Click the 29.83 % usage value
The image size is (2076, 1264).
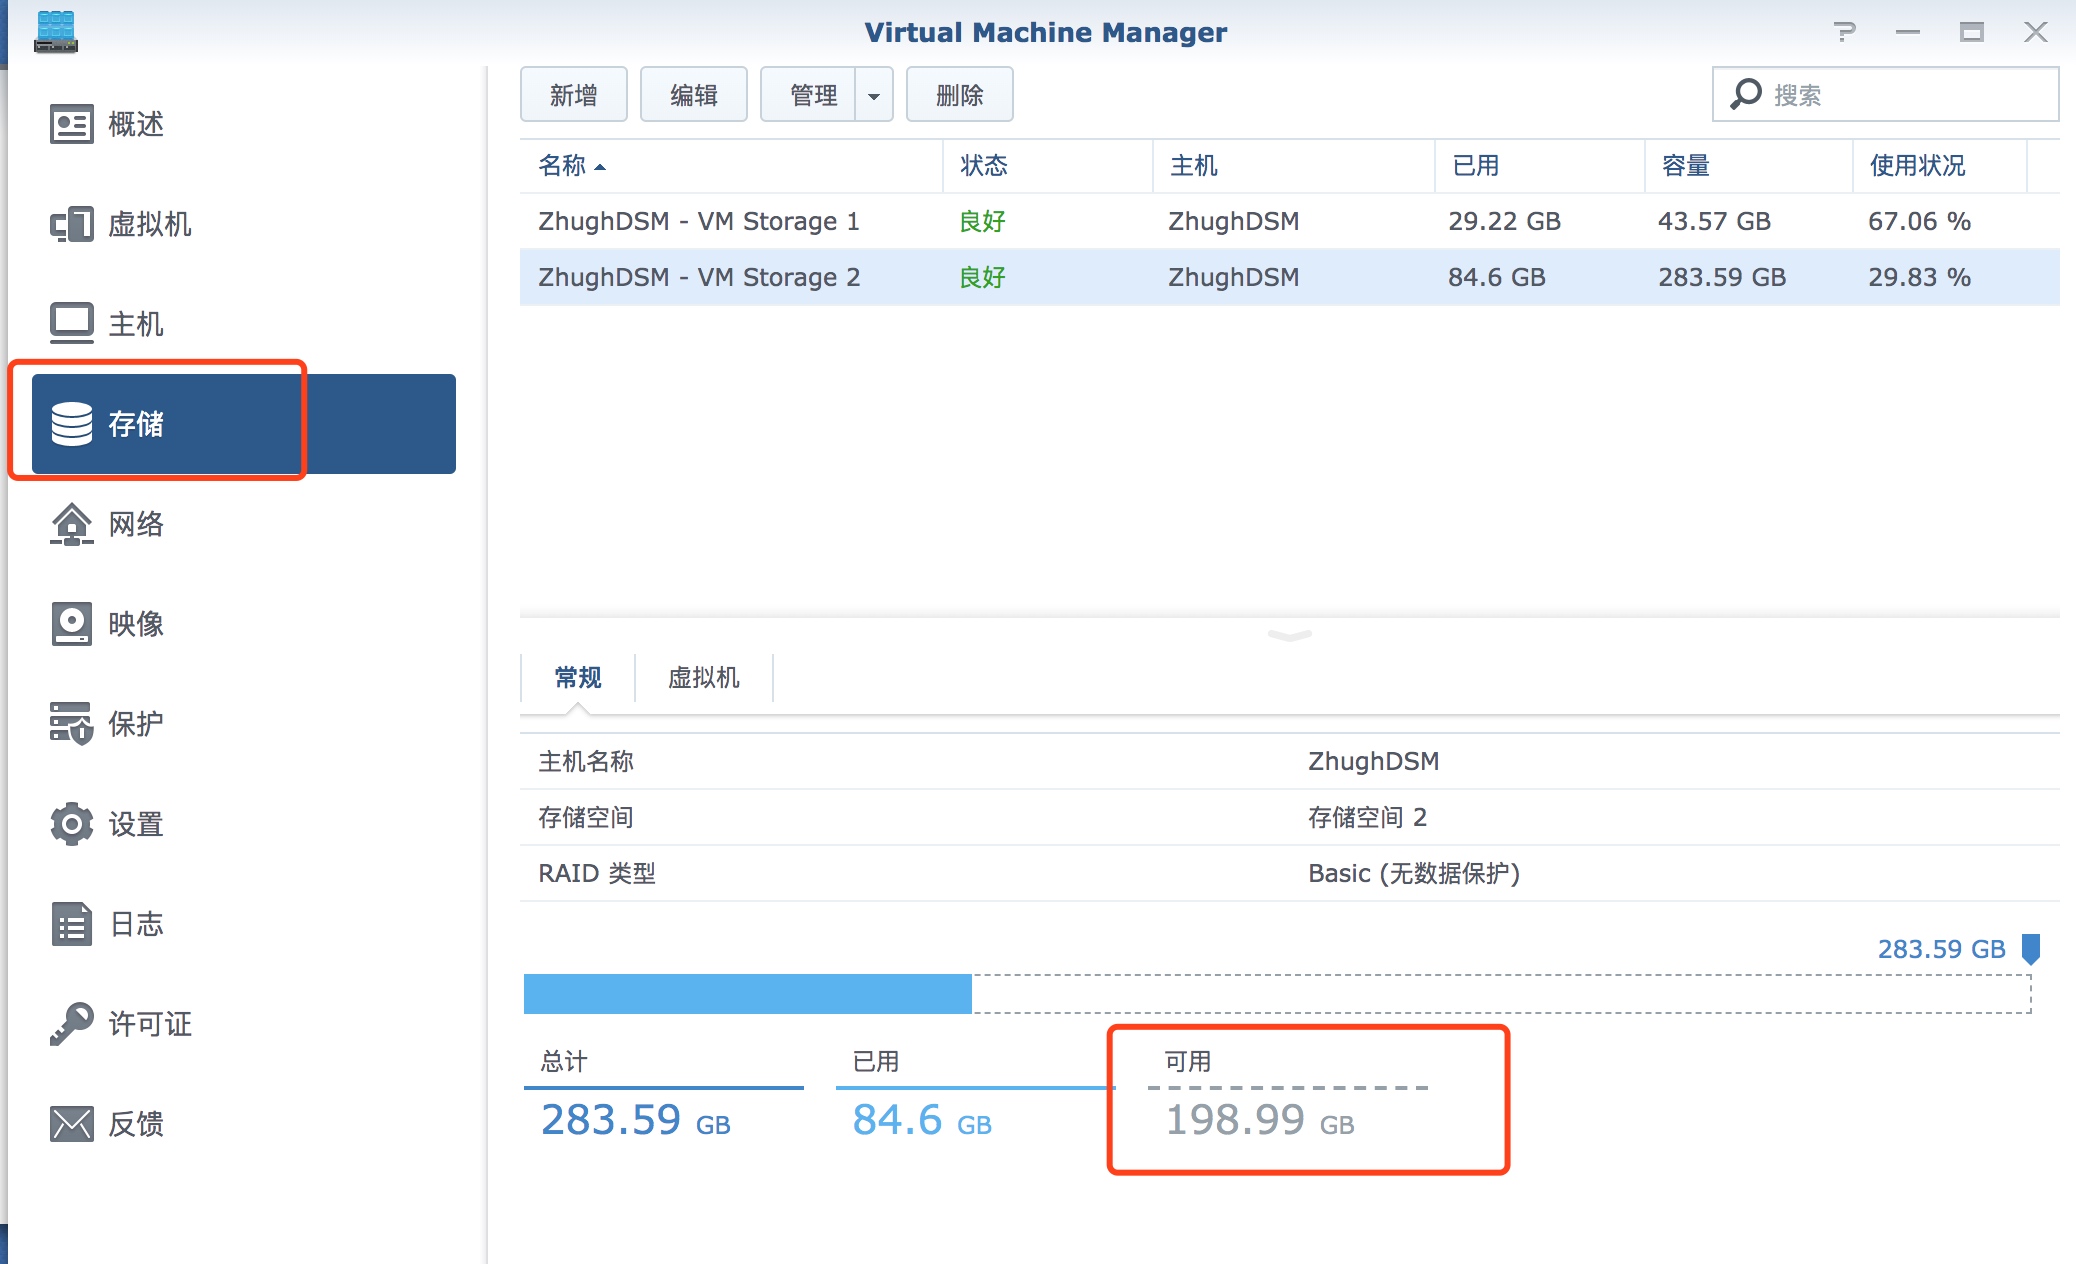1919,277
